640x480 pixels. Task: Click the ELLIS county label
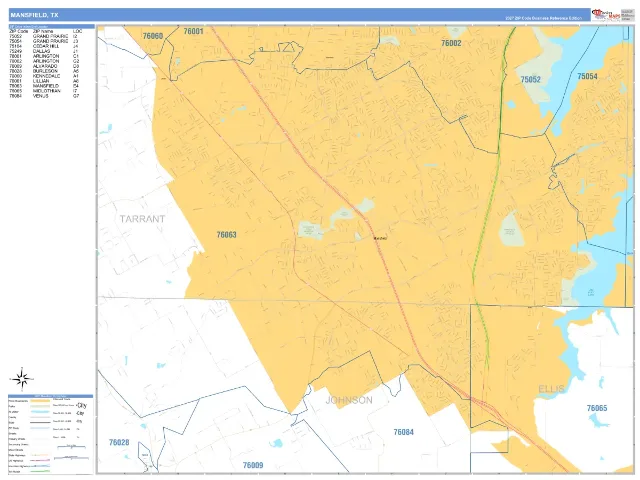551,389
